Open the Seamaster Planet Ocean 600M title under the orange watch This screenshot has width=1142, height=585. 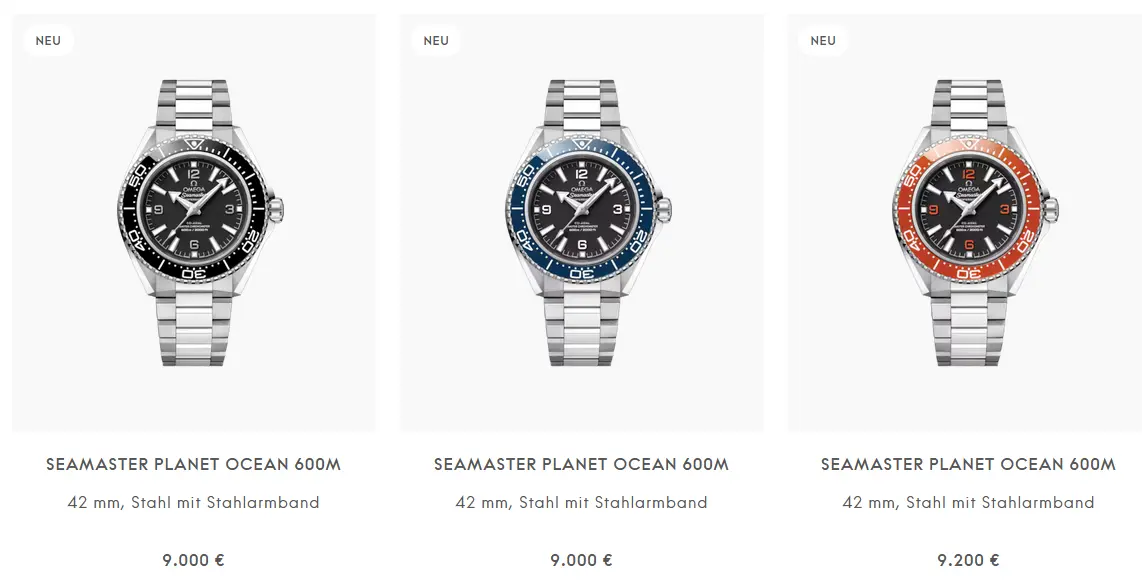(968, 464)
